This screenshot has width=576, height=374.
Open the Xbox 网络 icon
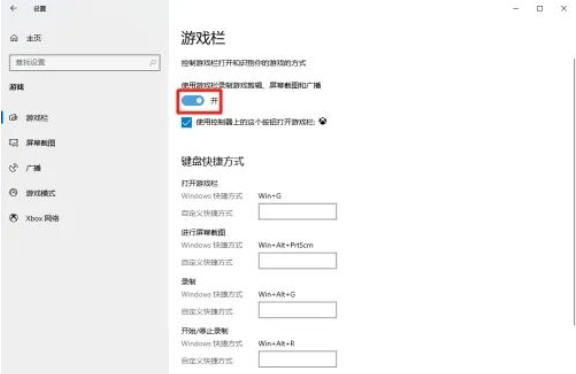(13, 218)
